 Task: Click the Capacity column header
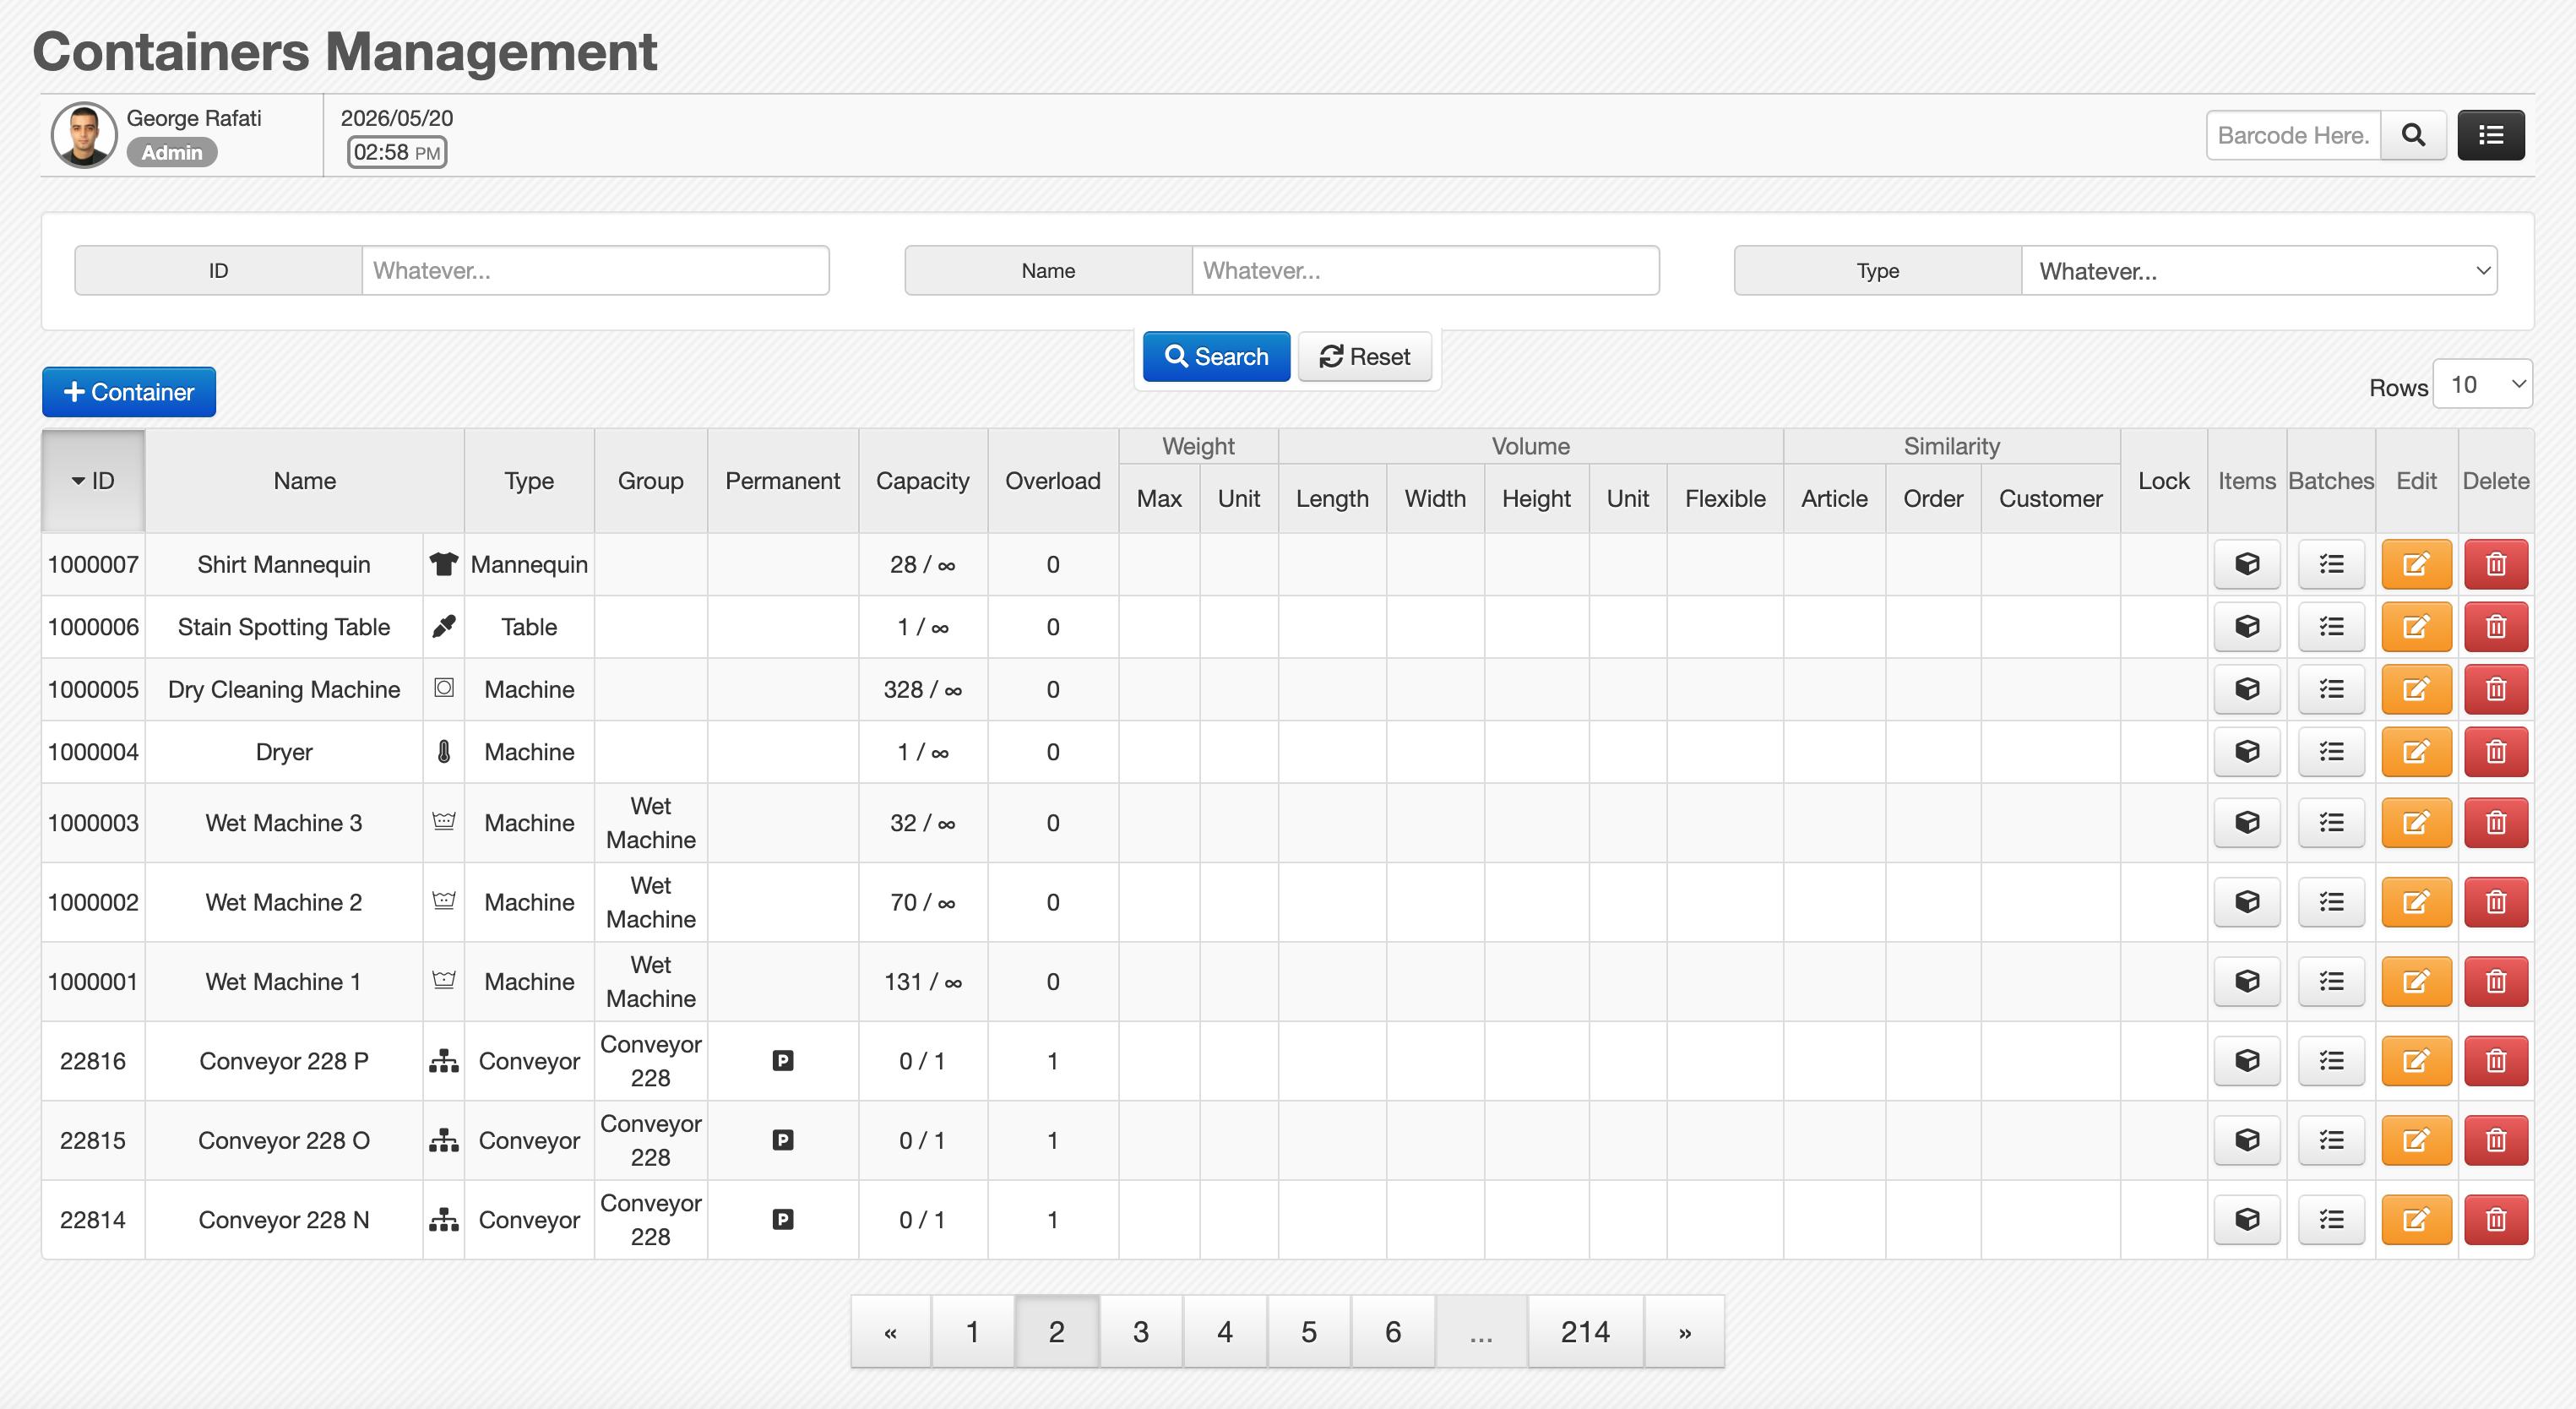point(923,481)
